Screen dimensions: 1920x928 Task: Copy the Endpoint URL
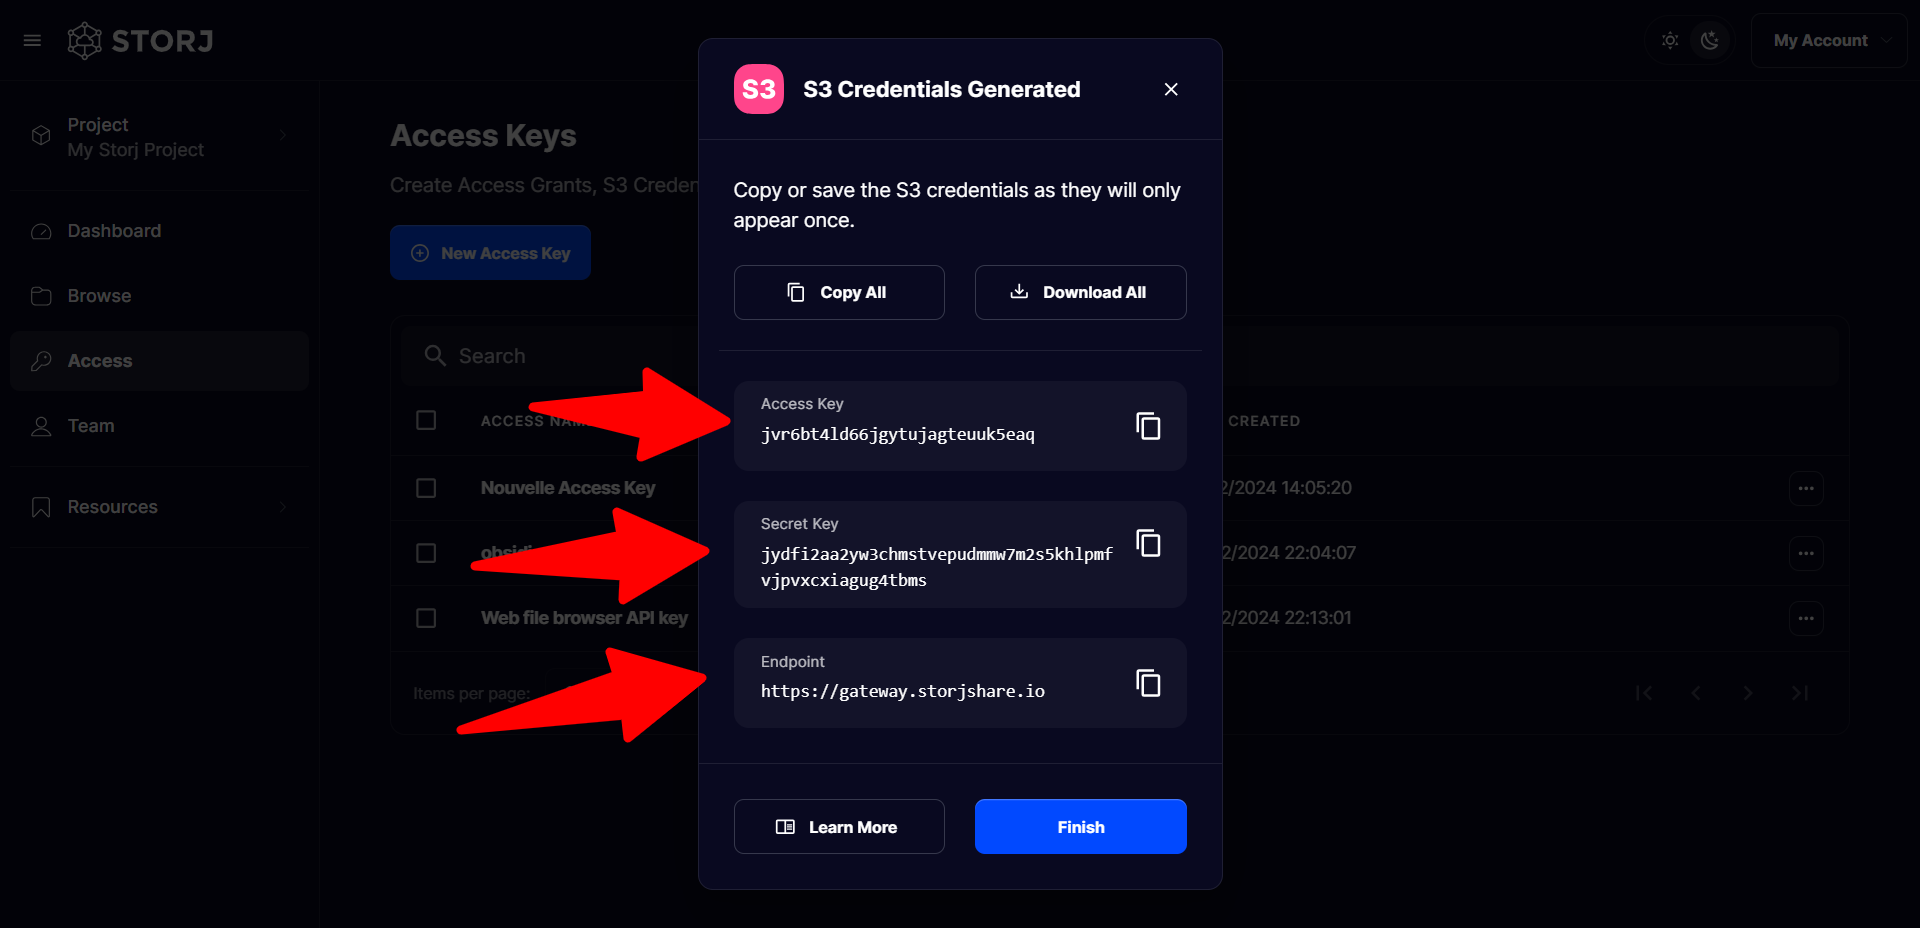click(x=1148, y=683)
